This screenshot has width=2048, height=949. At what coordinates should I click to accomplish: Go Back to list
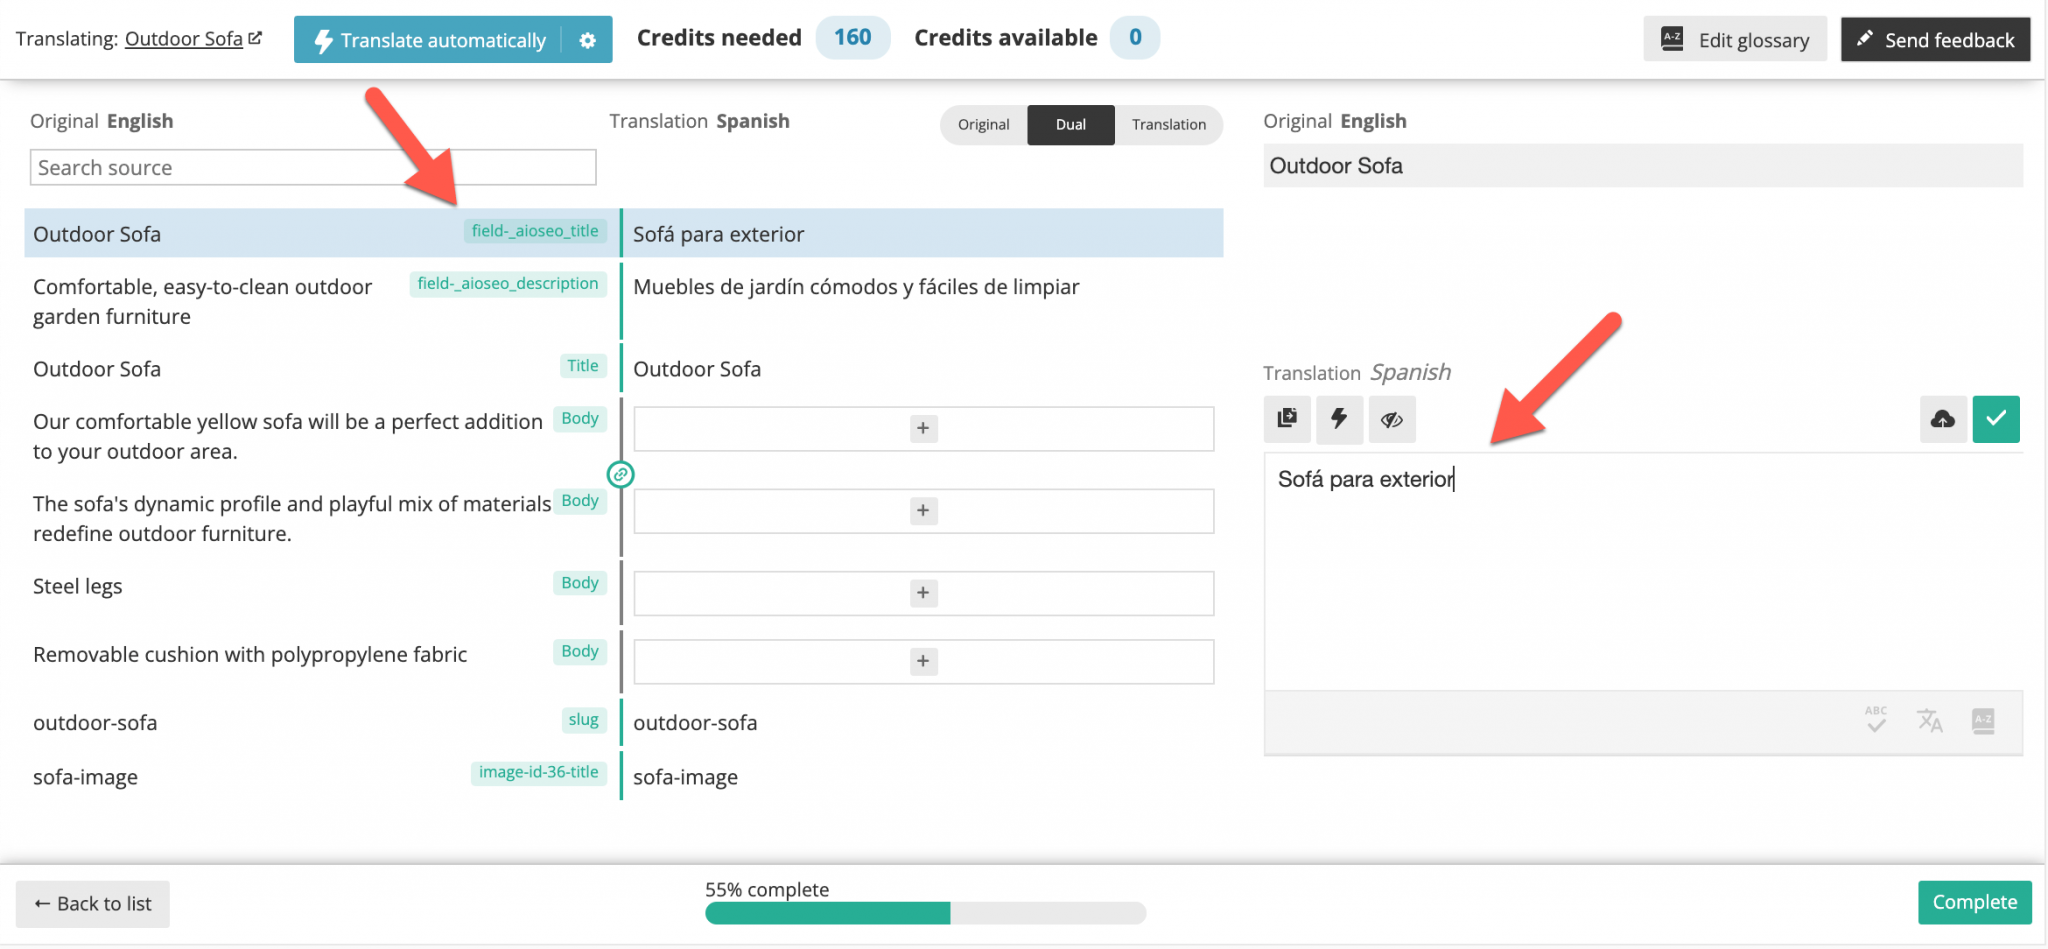coord(93,904)
